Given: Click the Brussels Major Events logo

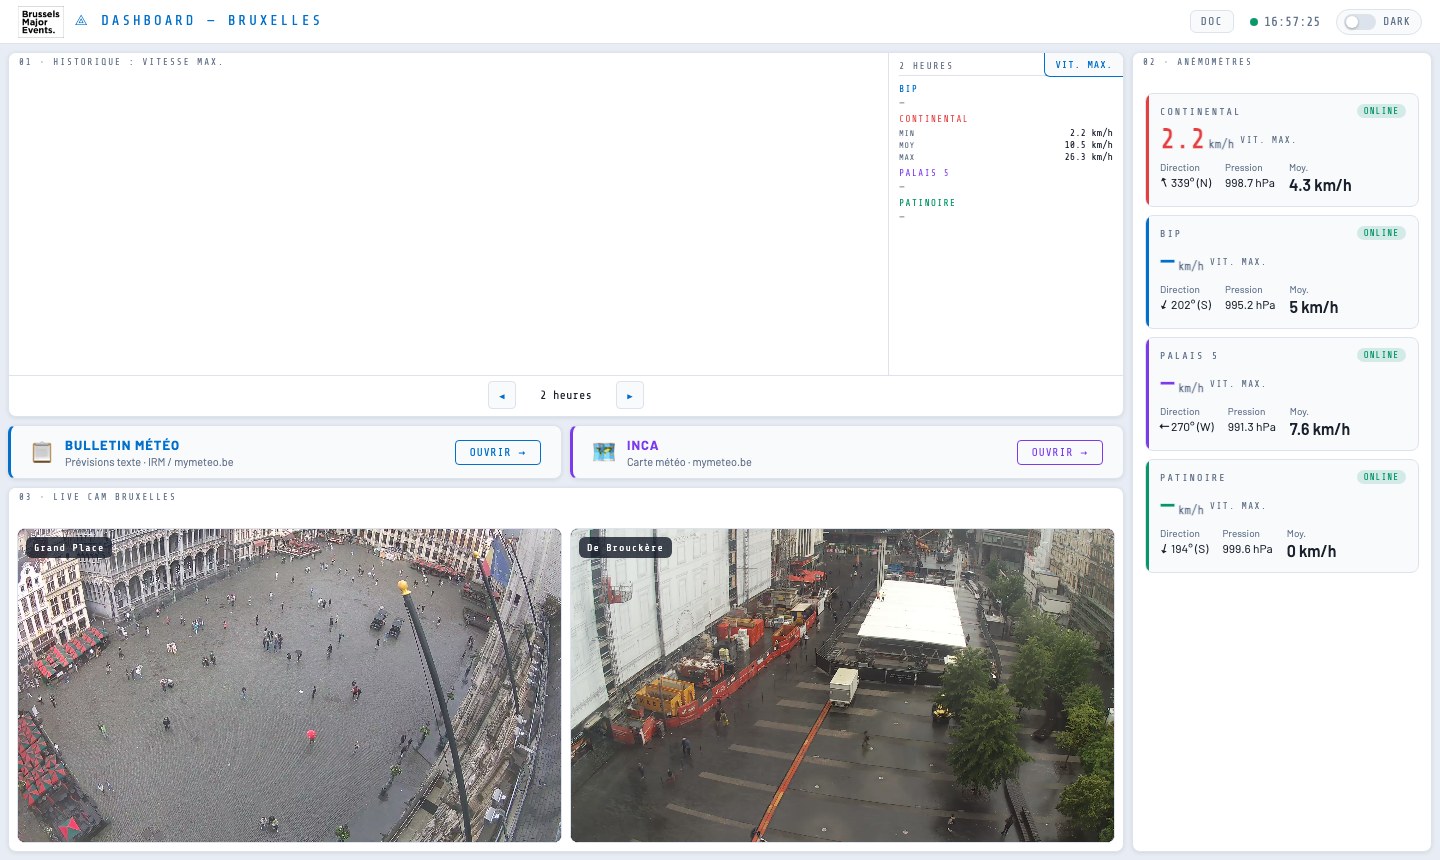Looking at the screenshot, I should [40, 21].
